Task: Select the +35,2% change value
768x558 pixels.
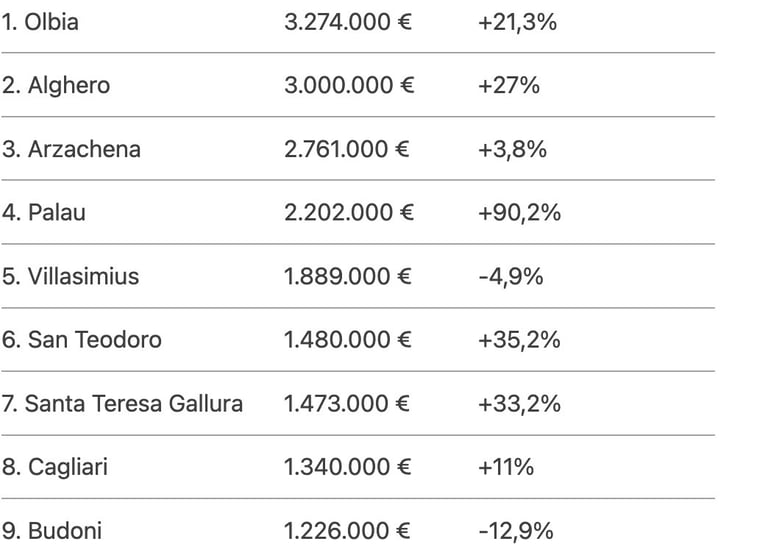Action: click(519, 340)
